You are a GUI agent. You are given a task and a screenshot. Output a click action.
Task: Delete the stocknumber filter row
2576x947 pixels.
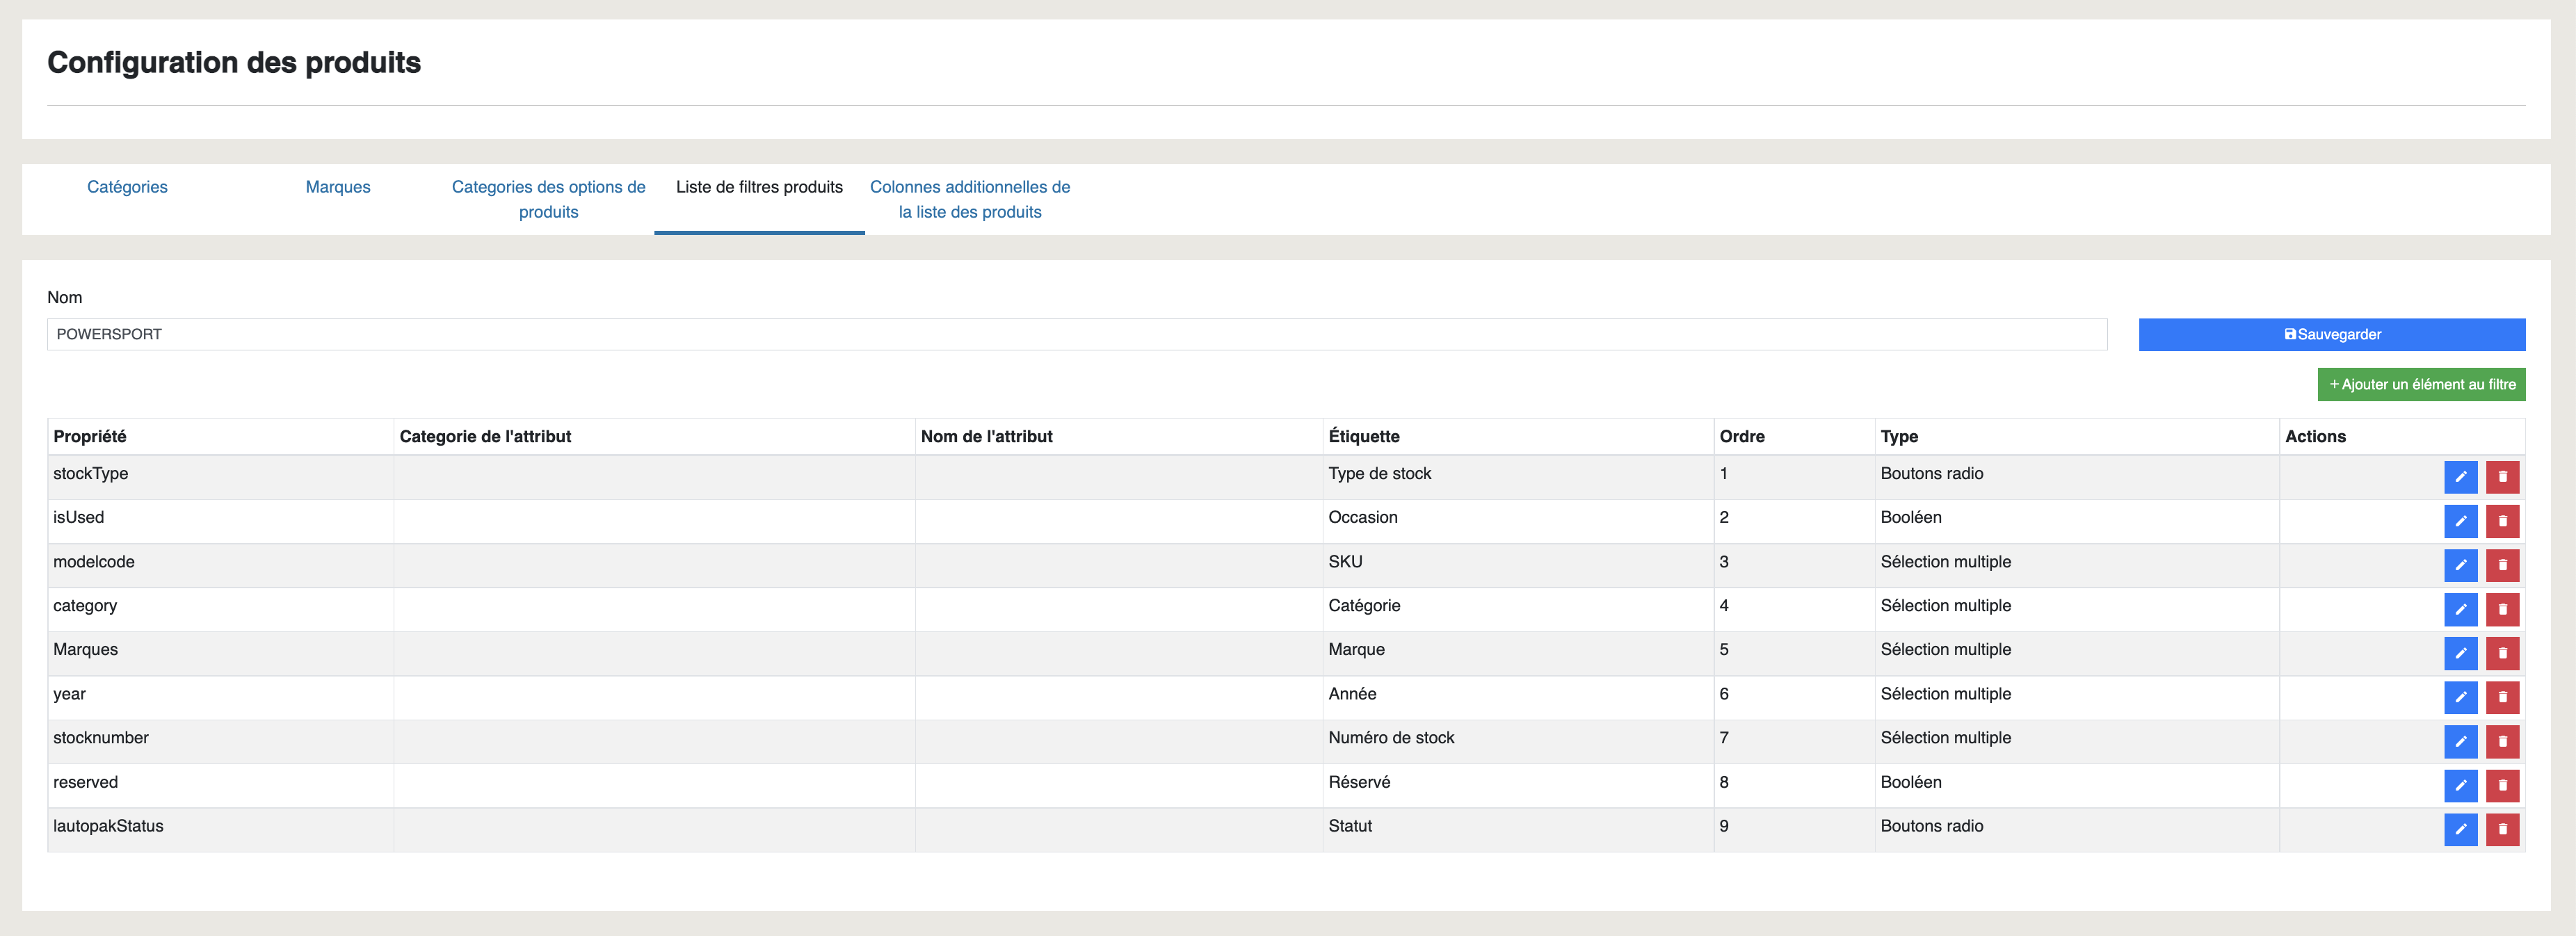click(x=2502, y=741)
